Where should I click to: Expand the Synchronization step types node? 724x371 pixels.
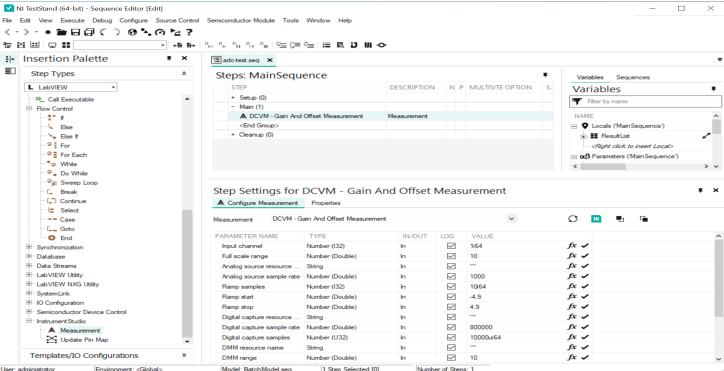pos(29,247)
